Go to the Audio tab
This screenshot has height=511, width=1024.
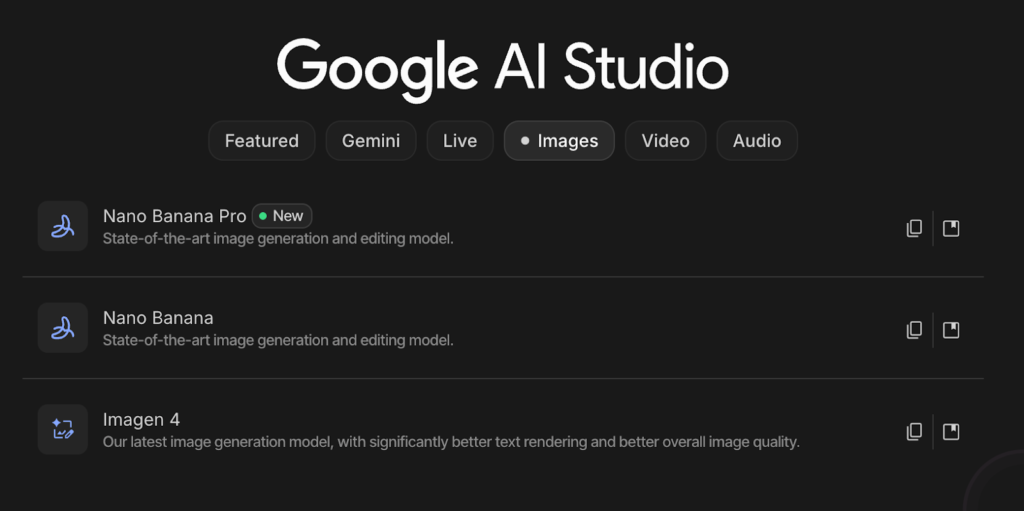pos(756,141)
